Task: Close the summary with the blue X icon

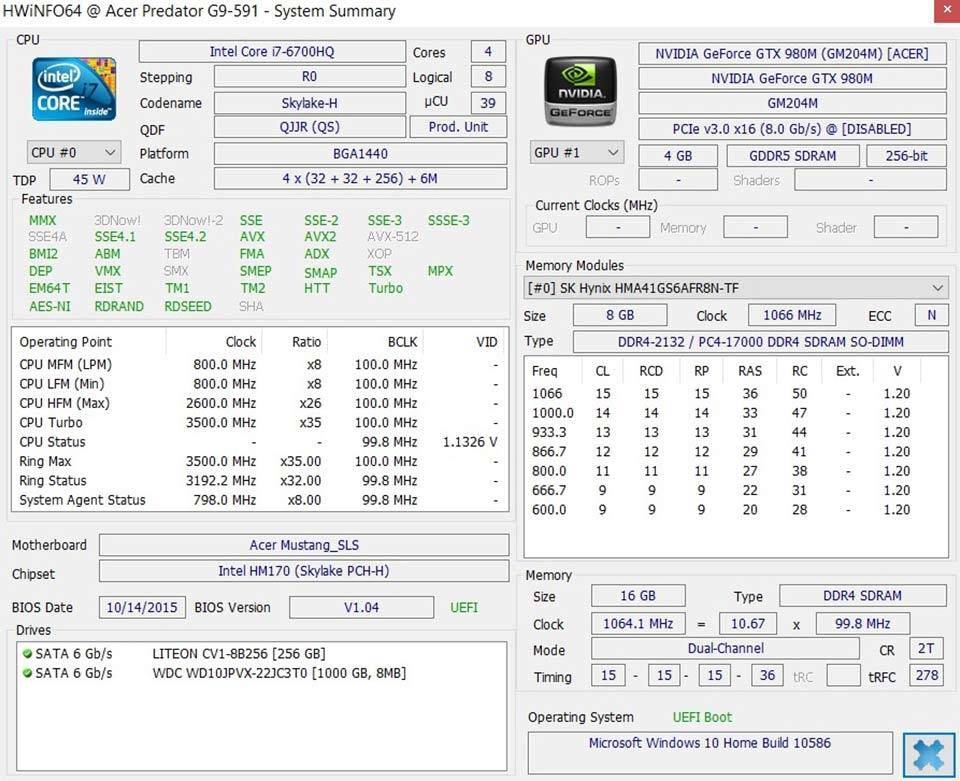Action: (x=929, y=755)
